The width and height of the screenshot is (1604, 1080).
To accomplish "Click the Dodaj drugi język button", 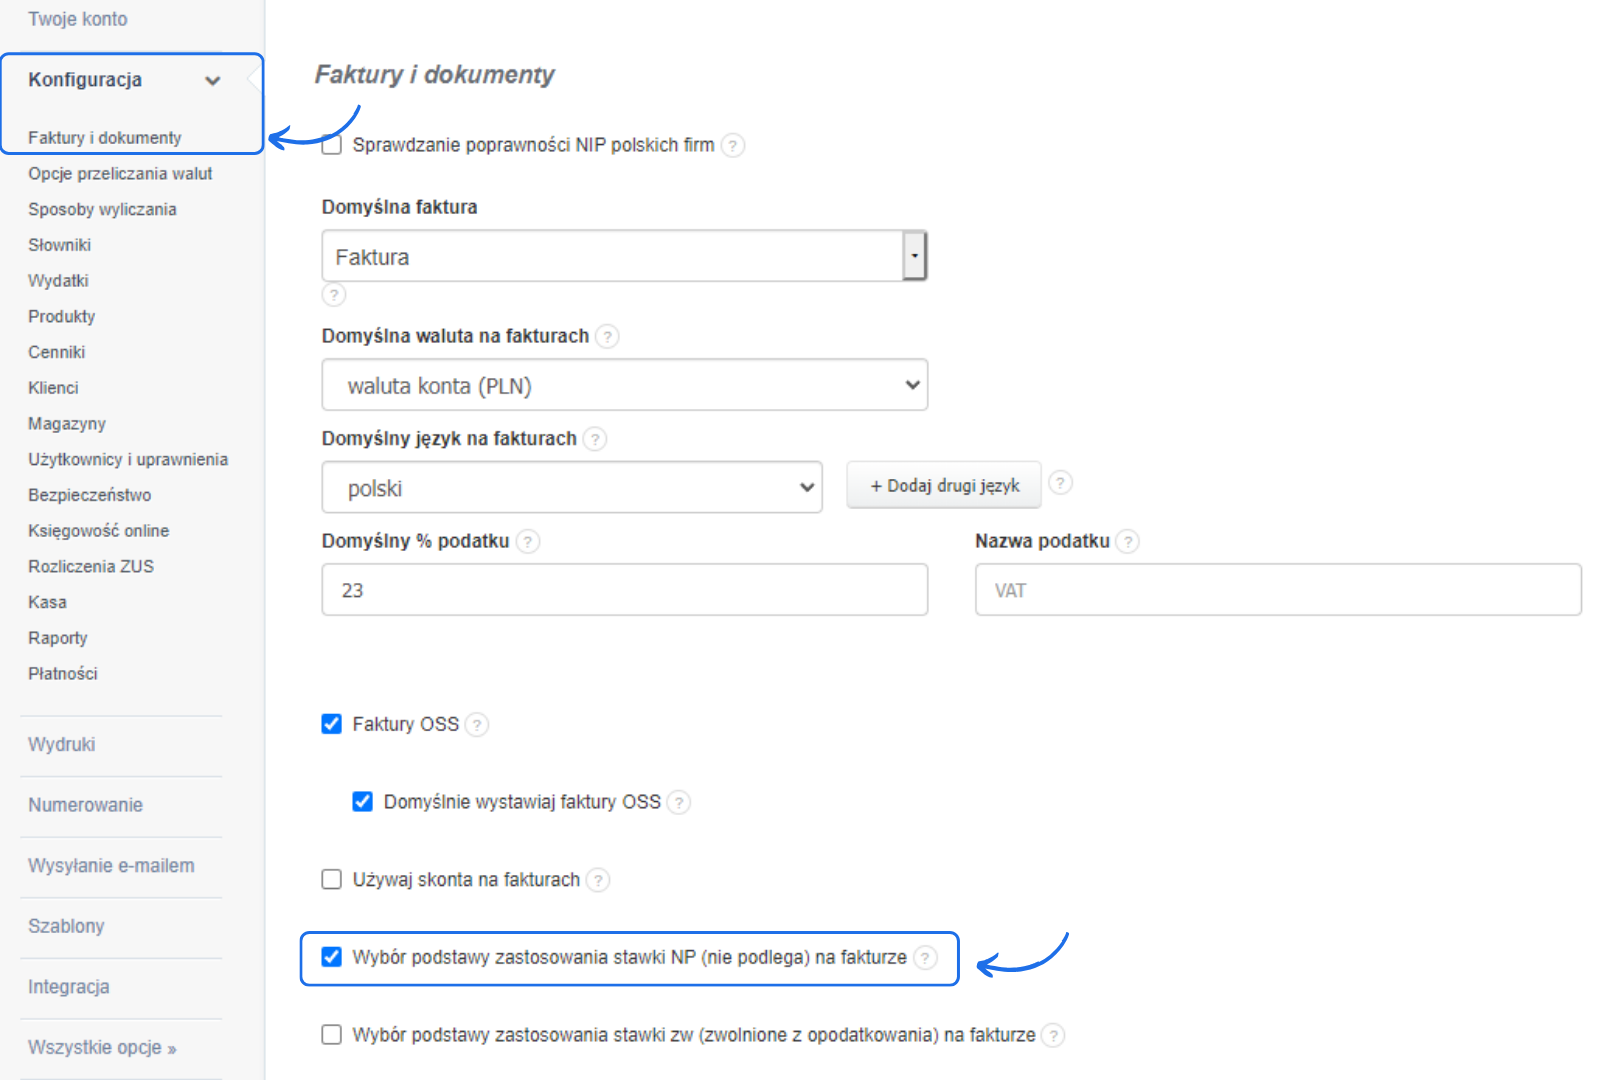I will (x=944, y=486).
